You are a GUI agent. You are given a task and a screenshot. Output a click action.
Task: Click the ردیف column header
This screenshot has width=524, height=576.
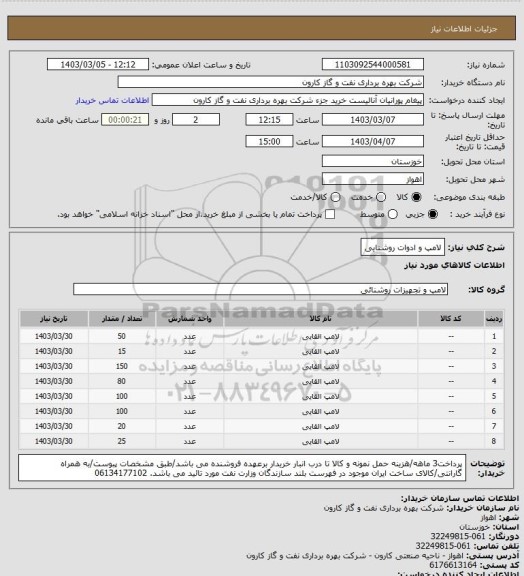(494, 319)
